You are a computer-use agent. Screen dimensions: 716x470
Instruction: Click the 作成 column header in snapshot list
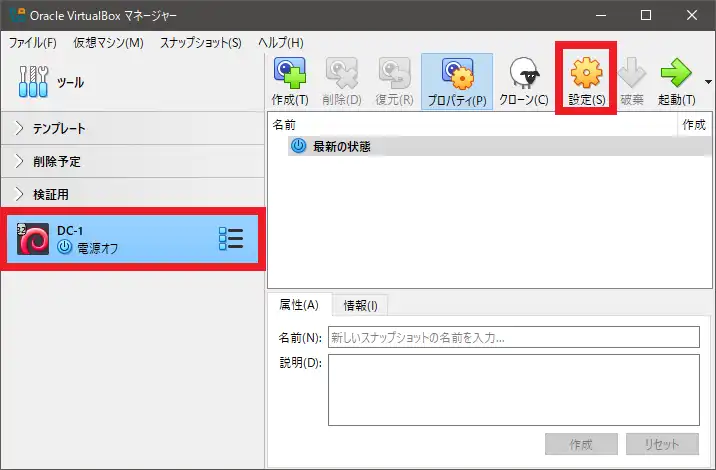point(694,125)
